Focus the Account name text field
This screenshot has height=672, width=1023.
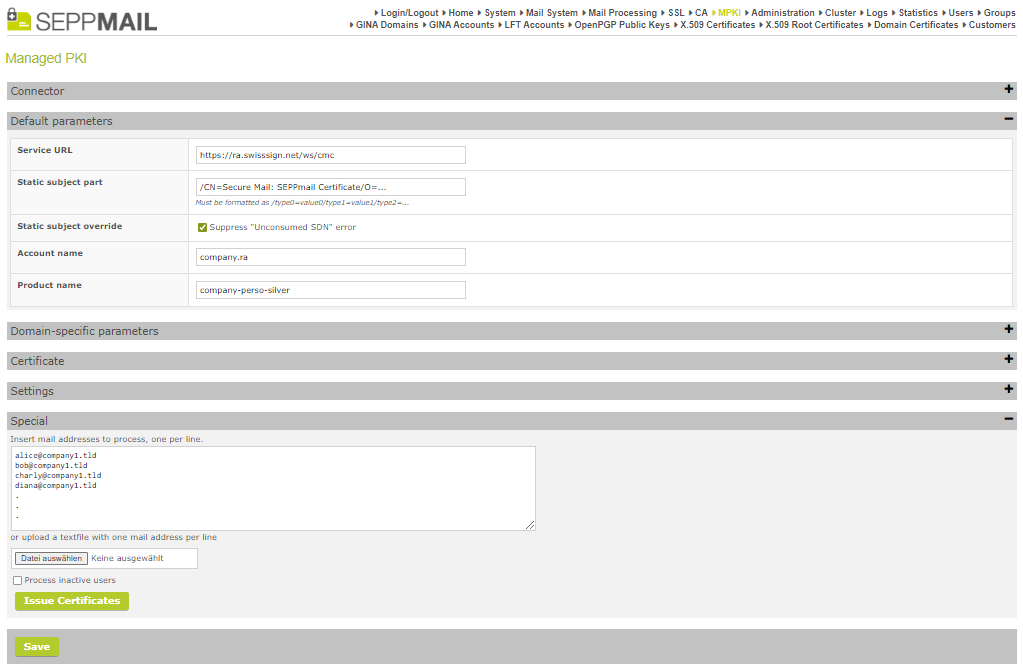(331, 258)
